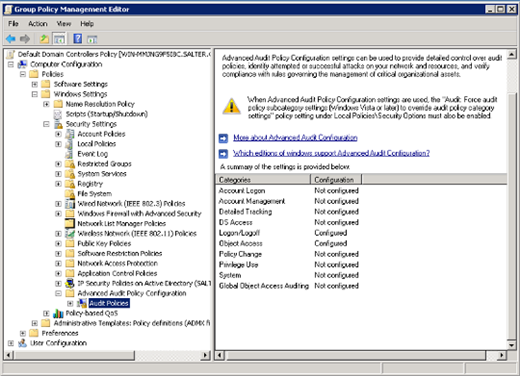Expand the Account Policies node
520x376 pixels.
[x=58, y=134]
